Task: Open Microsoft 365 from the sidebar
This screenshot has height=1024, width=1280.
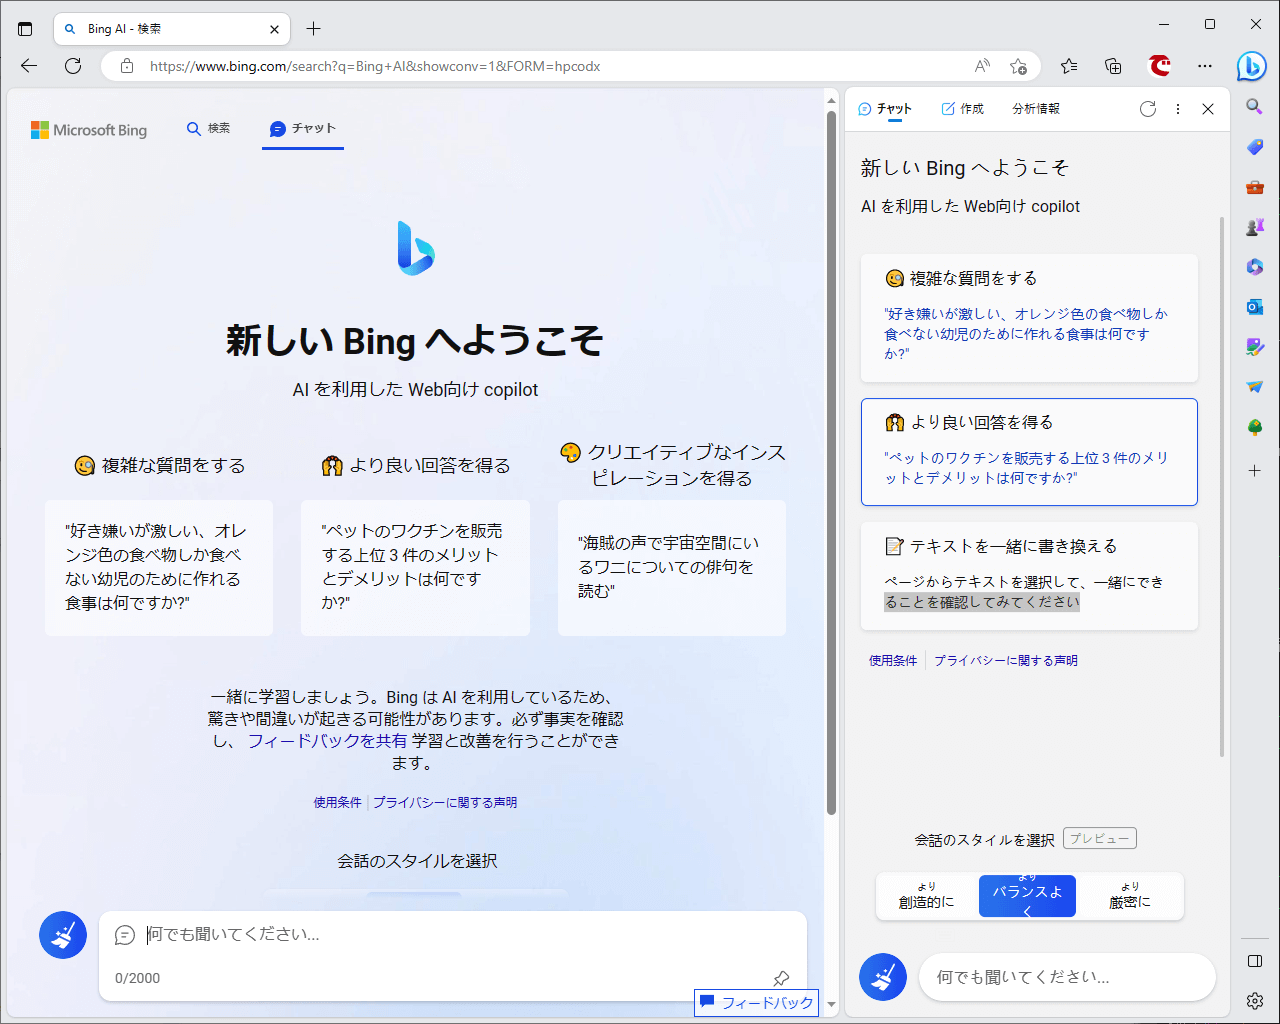Action: (1253, 267)
